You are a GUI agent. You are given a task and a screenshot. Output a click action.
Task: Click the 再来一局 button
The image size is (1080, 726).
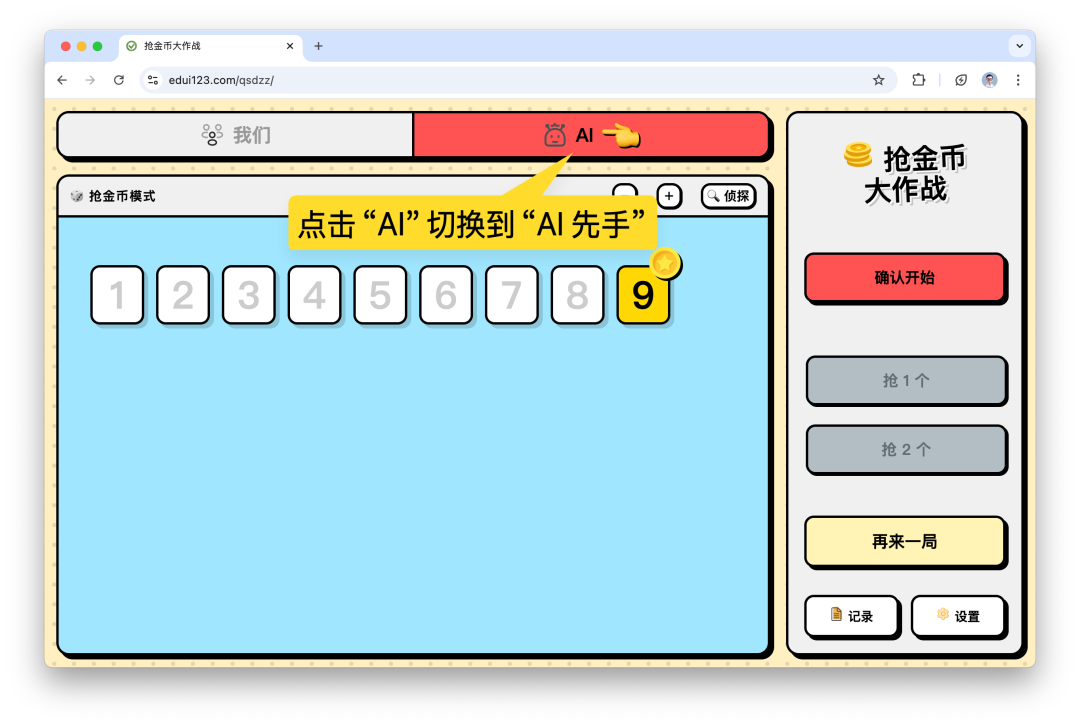(904, 540)
